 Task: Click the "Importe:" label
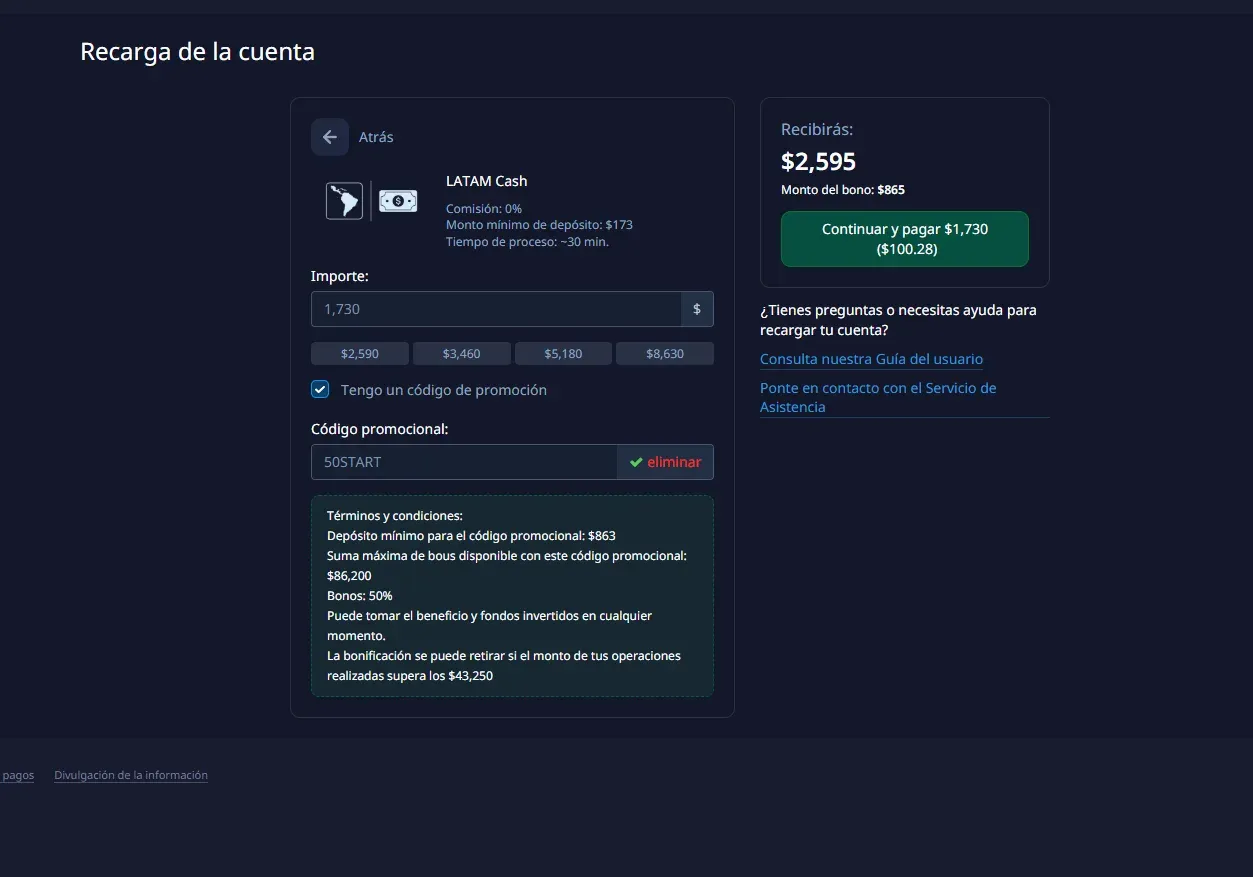340,276
